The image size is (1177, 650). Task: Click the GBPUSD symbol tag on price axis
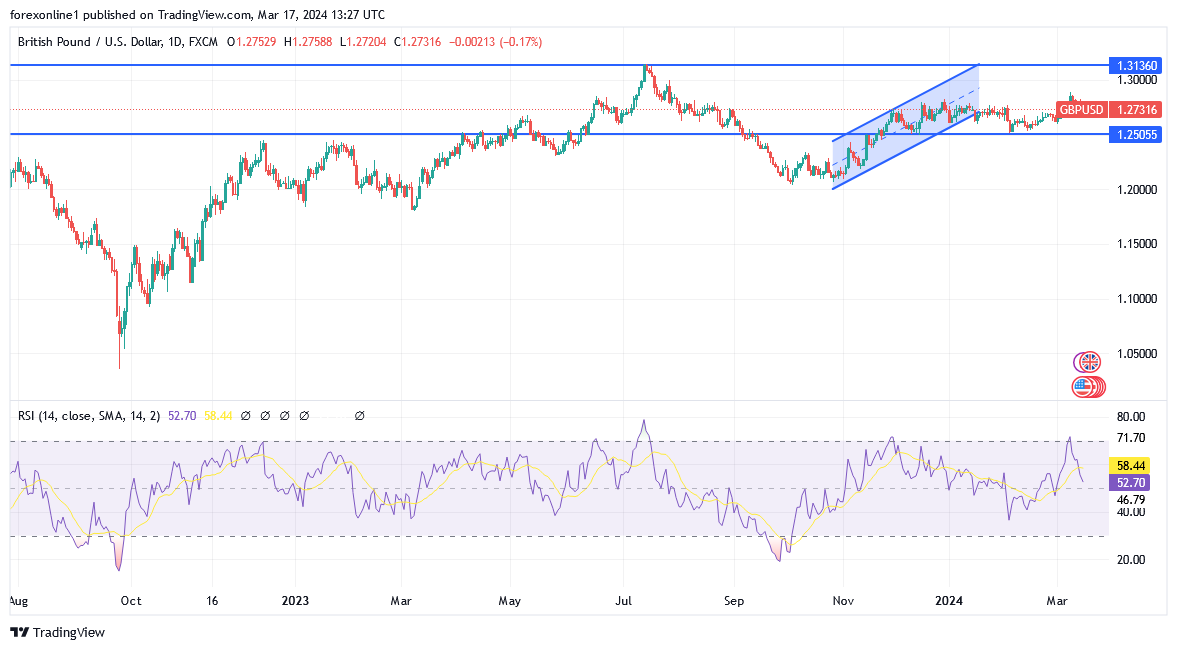(x=1081, y=110)
